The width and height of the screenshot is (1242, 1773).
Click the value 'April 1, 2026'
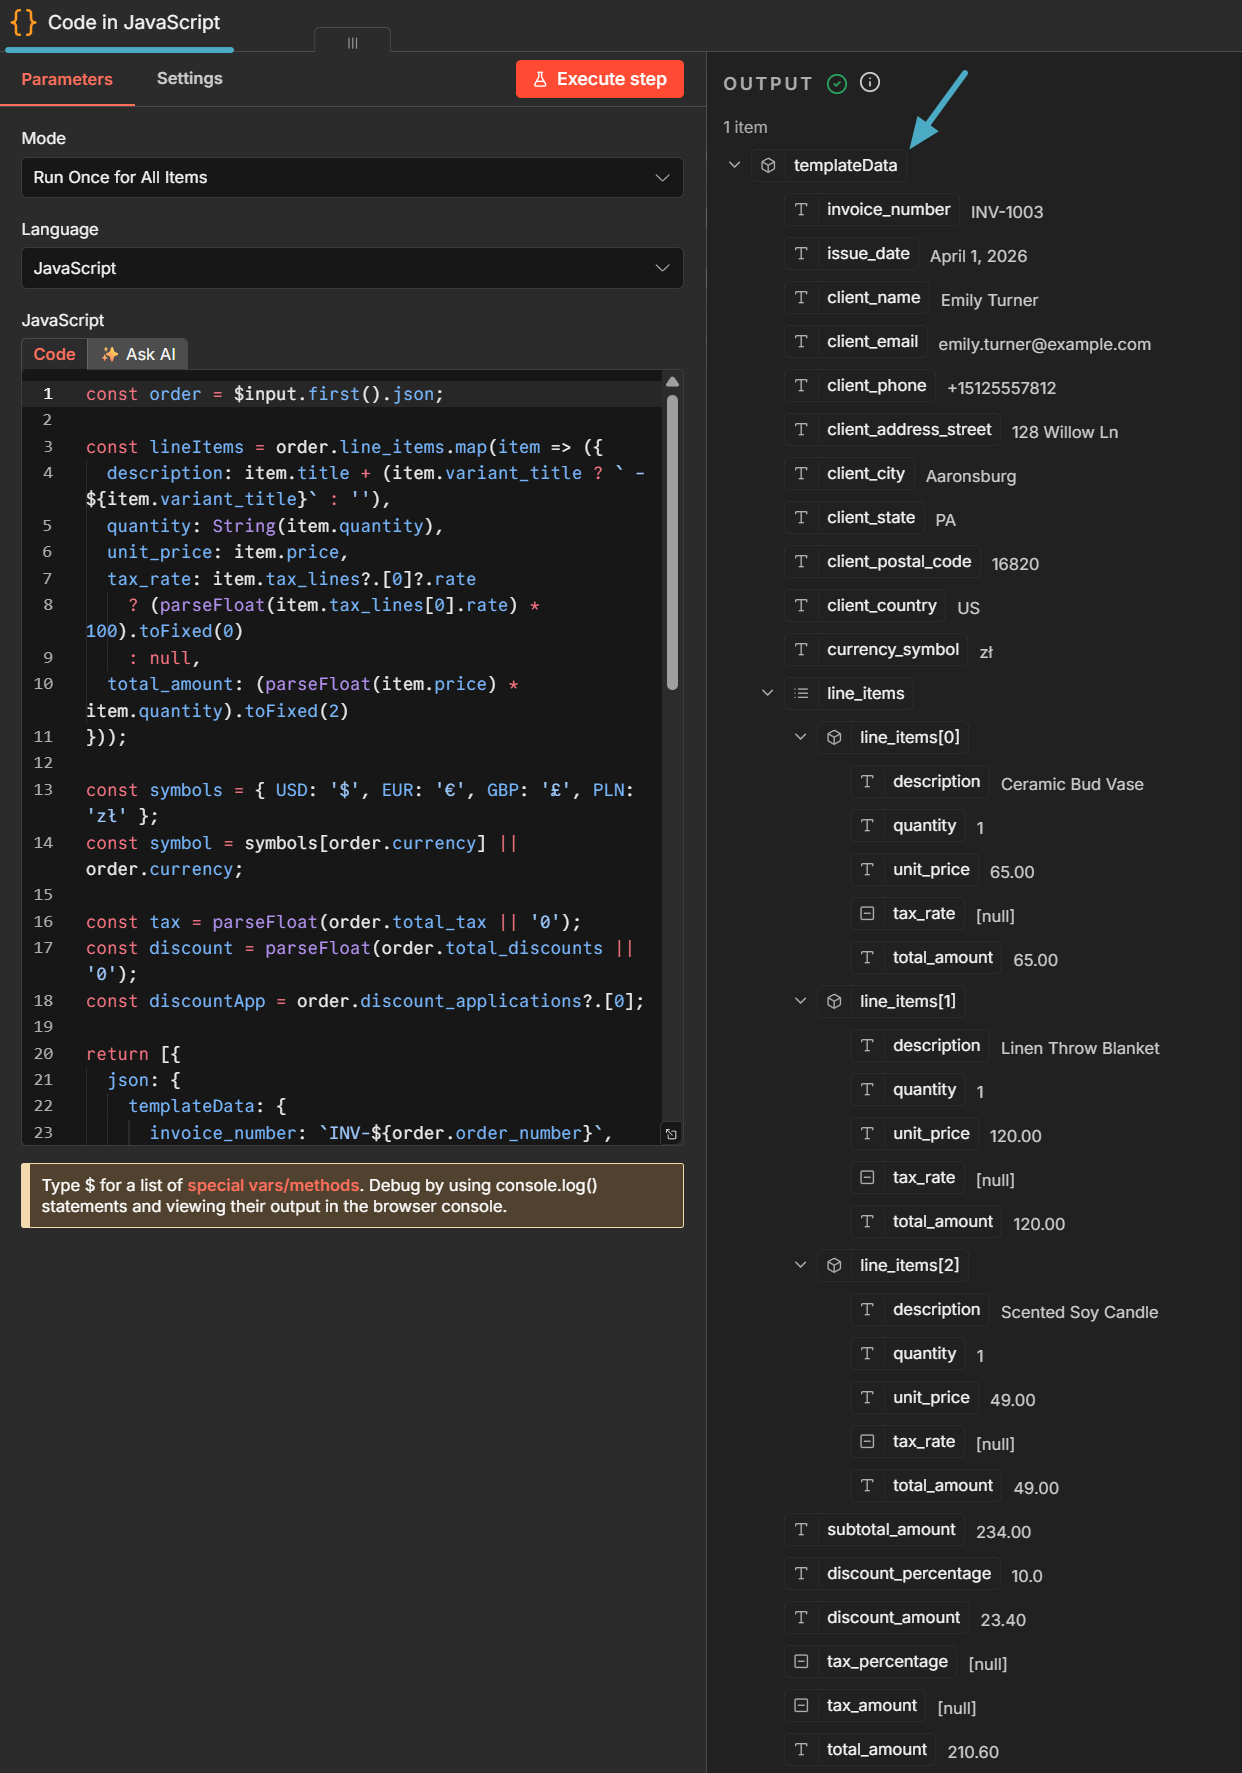[x=979, y=256]
